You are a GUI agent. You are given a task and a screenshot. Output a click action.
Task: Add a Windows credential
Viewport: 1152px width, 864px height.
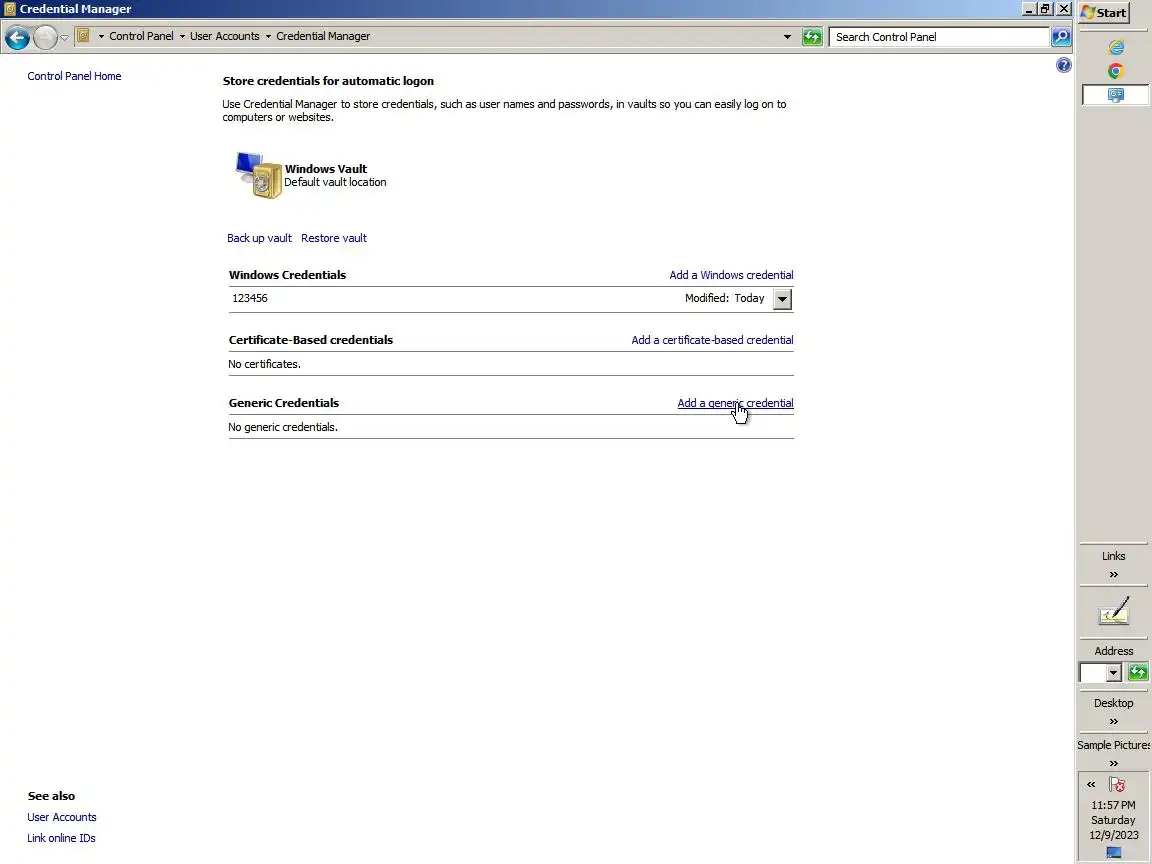(x=731, y=275)
